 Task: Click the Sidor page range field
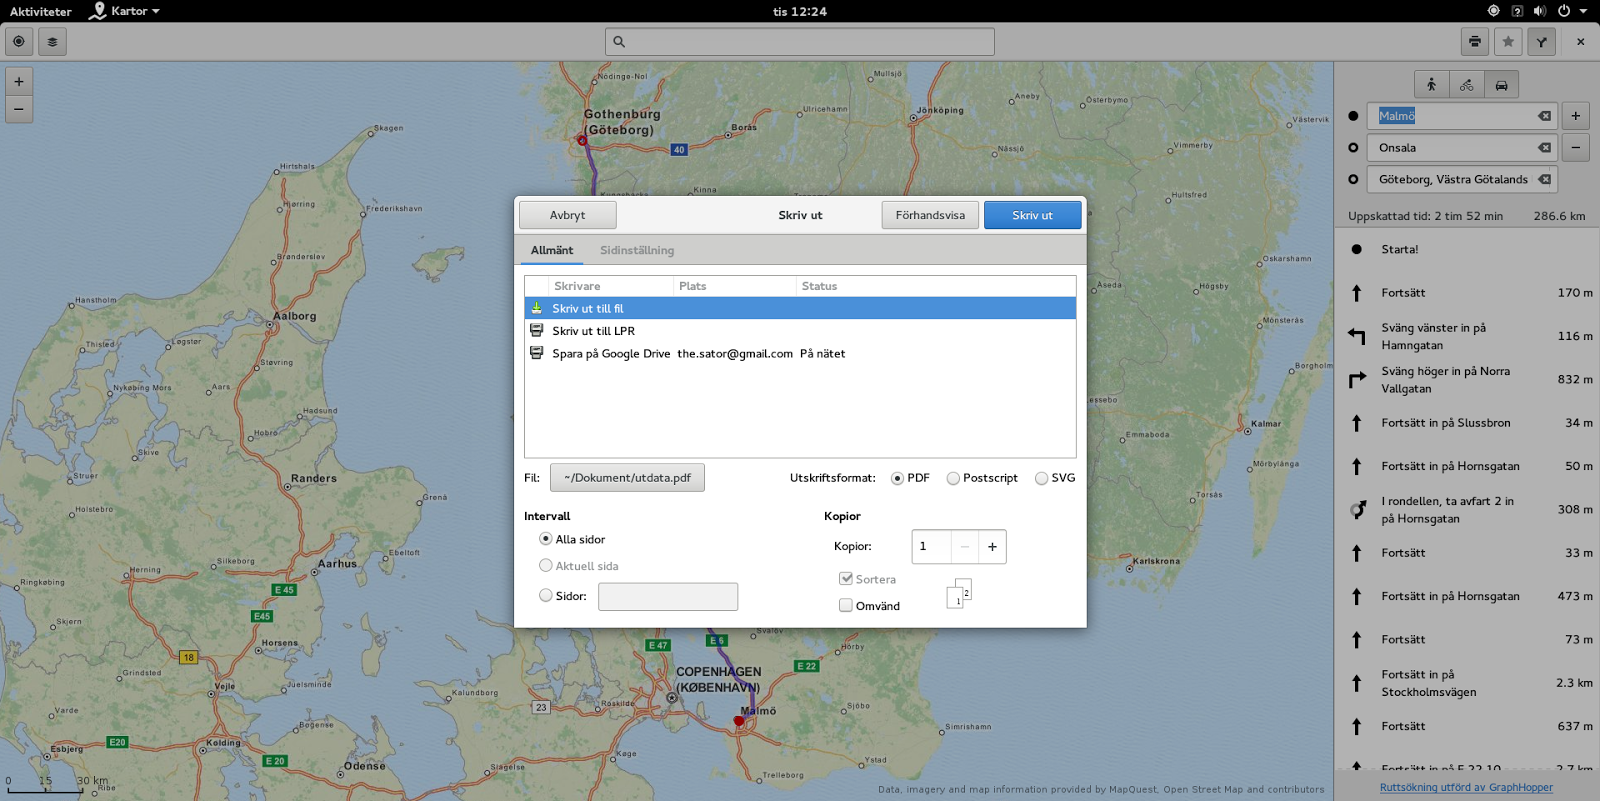coord(668,597)
